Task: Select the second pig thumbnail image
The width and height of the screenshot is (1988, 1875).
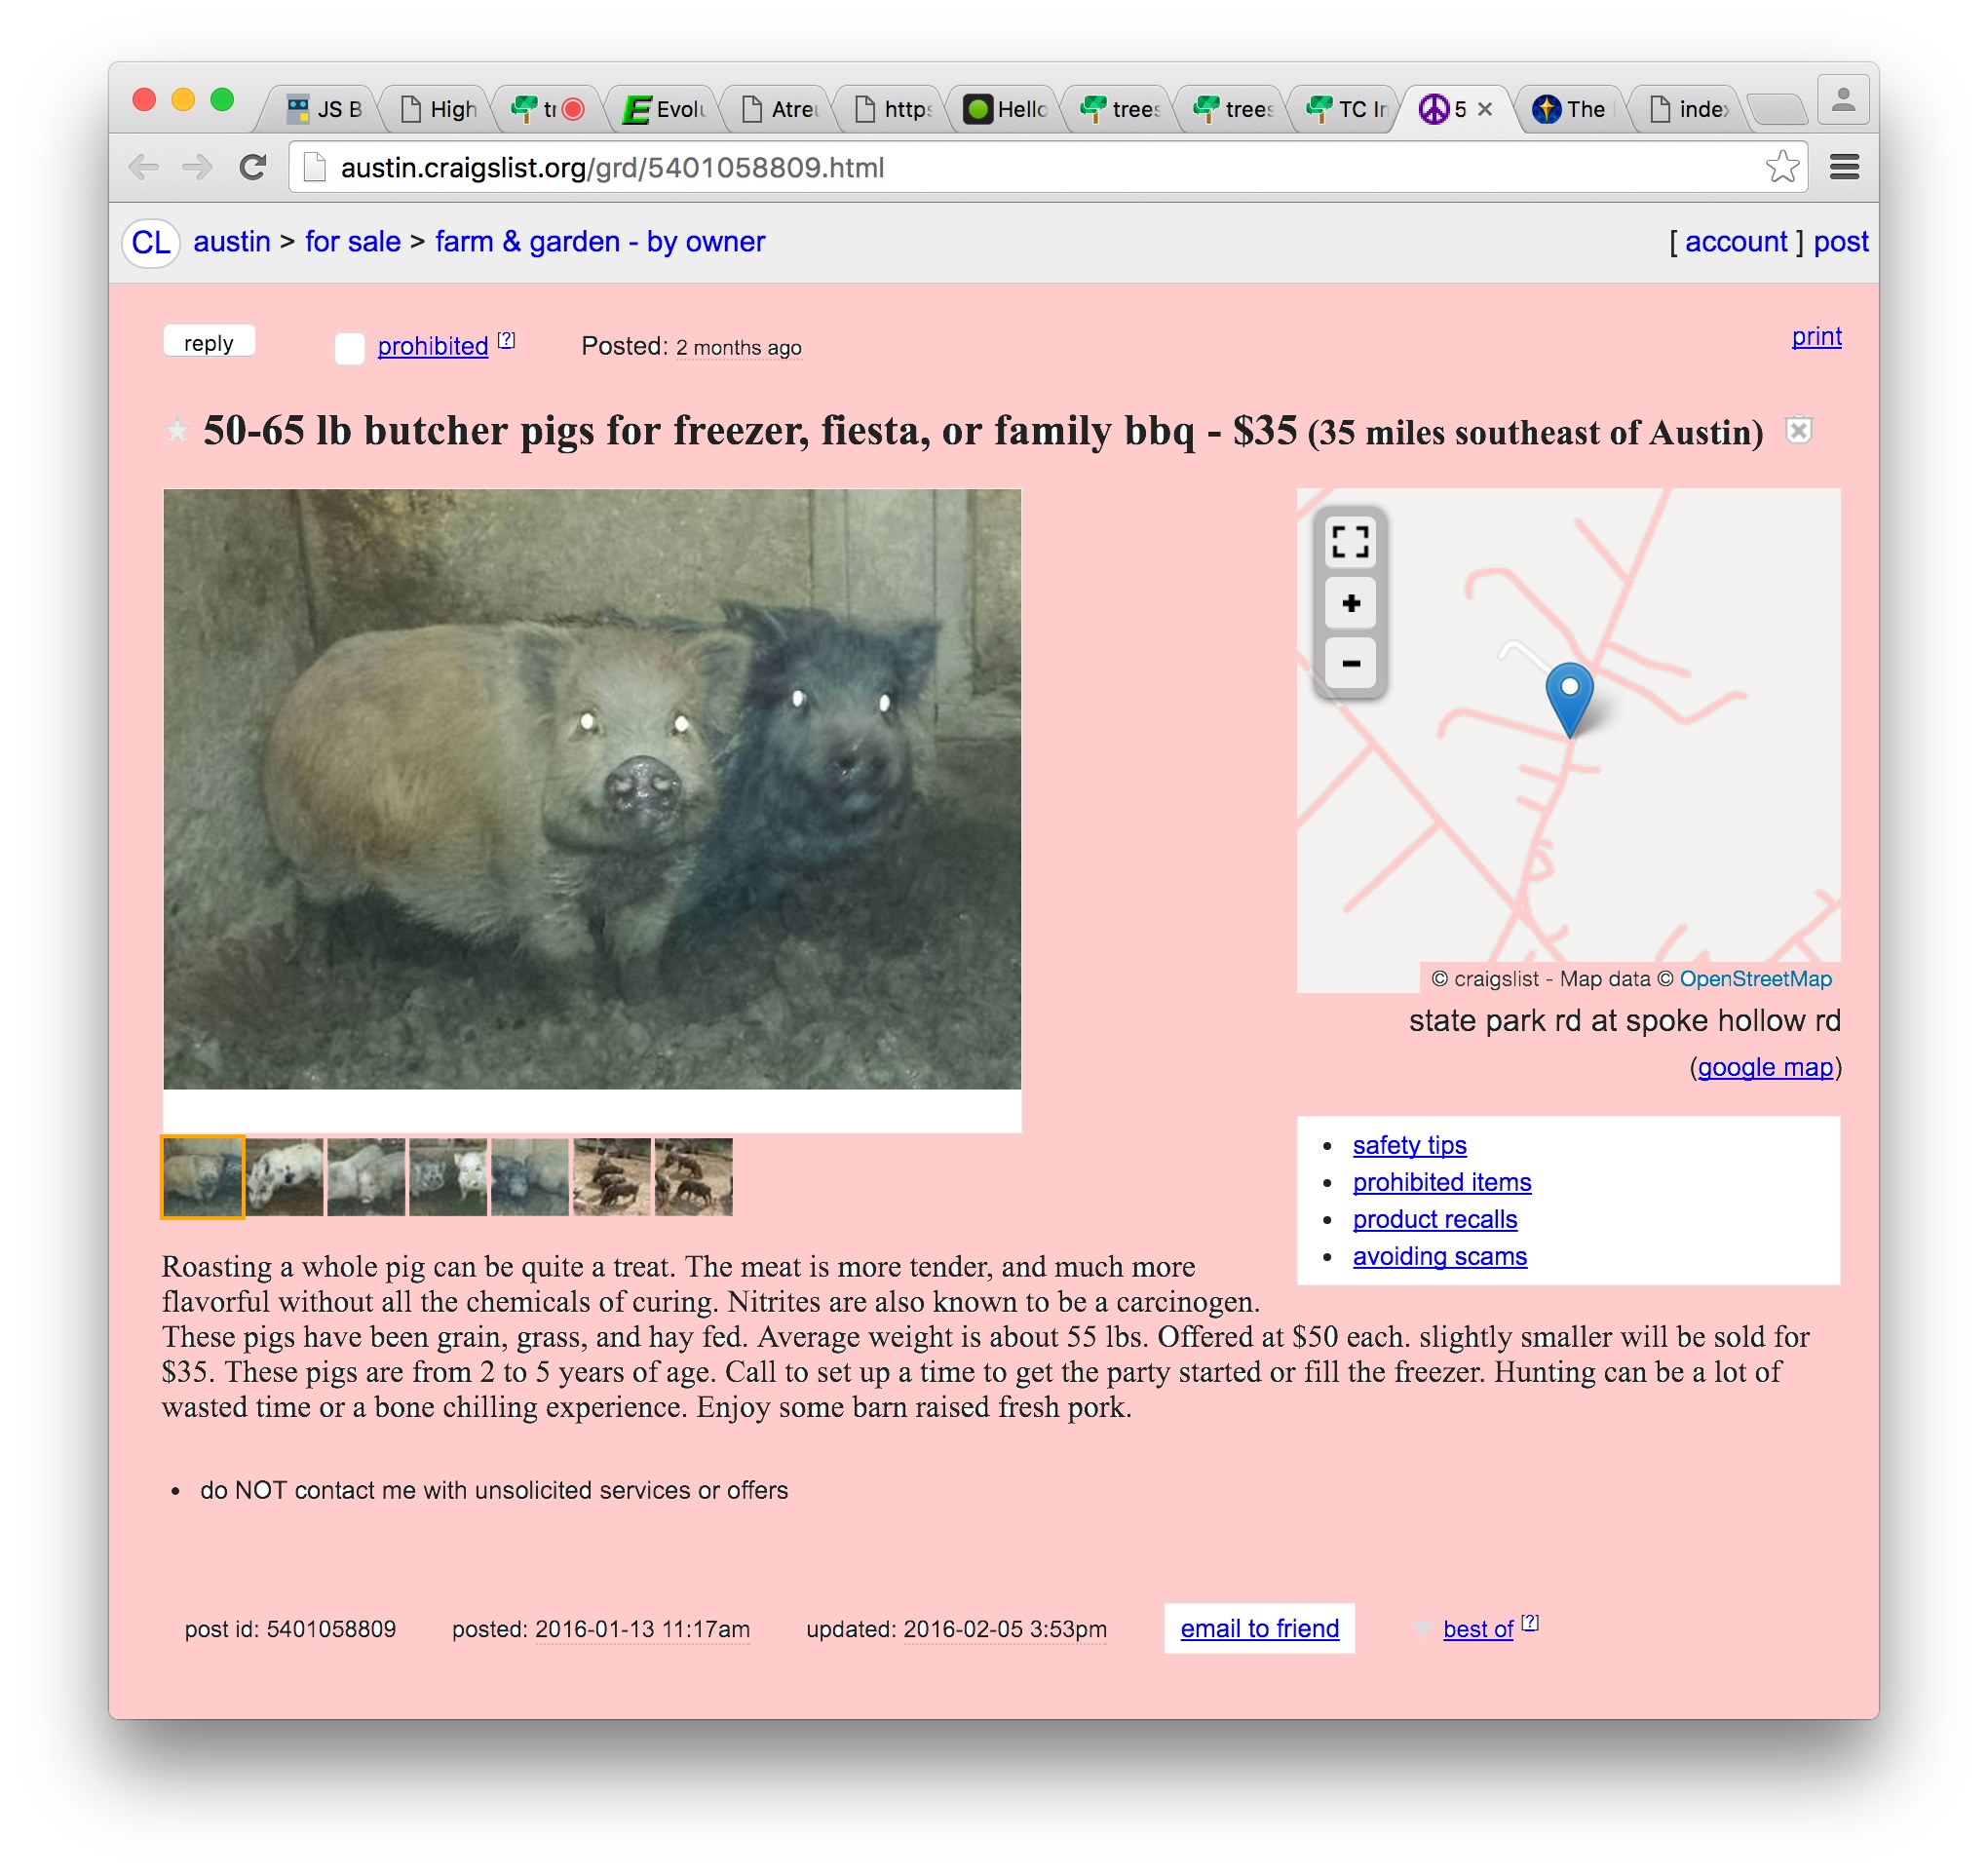Action: coord(285,1177)
